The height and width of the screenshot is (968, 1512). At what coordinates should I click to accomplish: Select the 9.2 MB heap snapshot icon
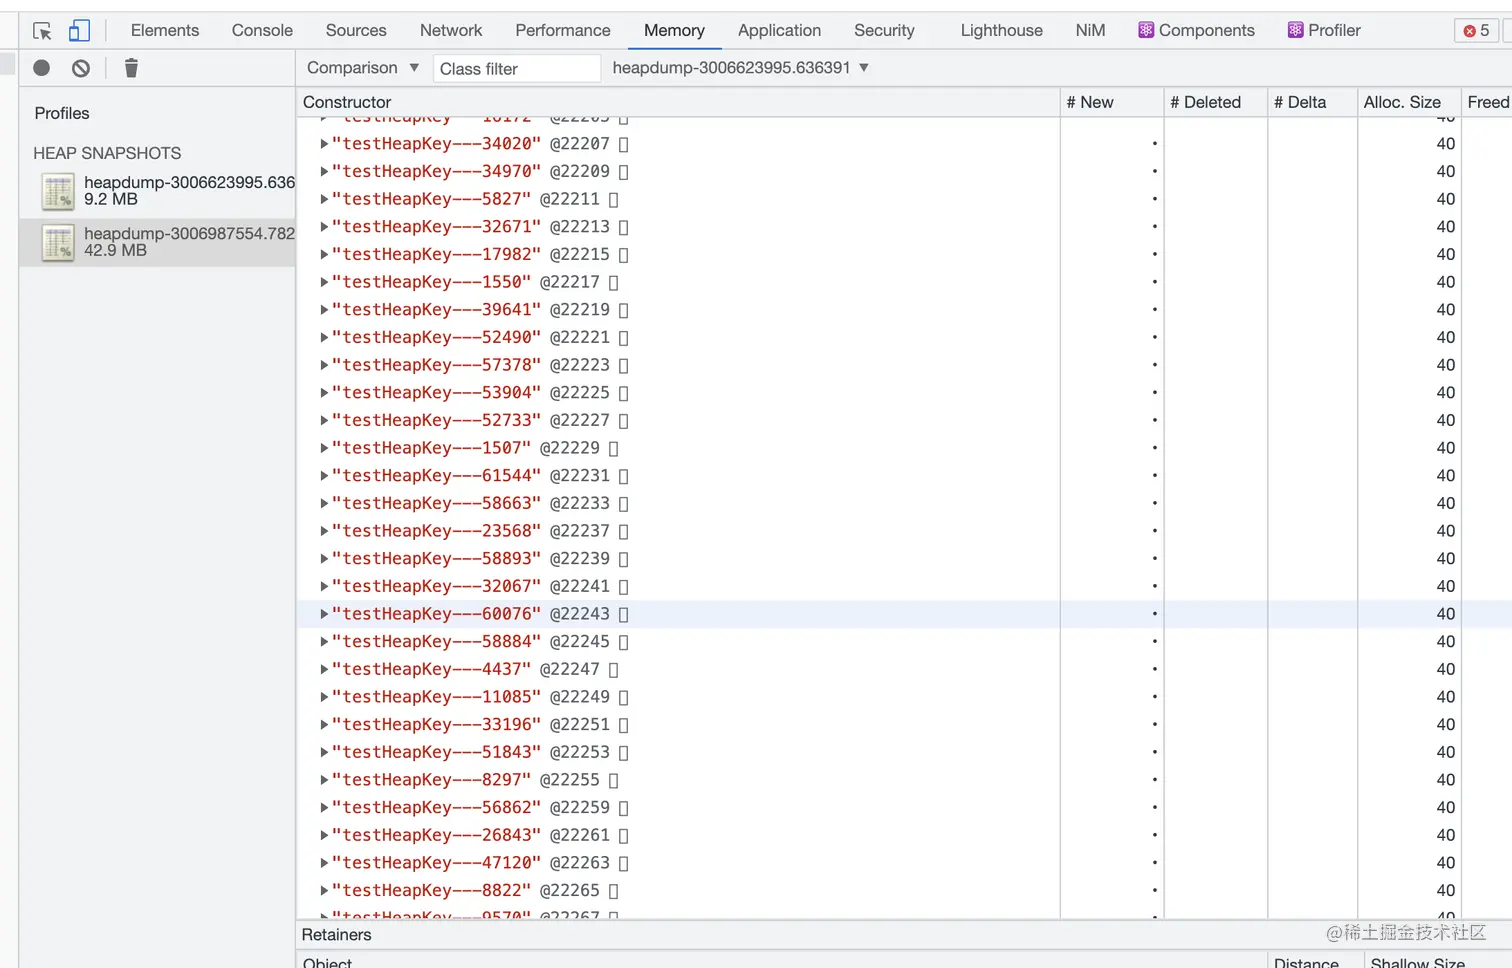point(58,191)
